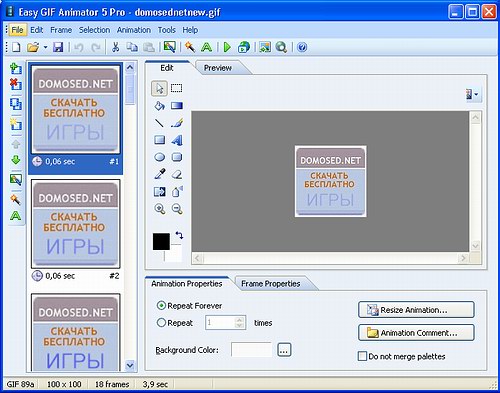The image size is (500, 393).
Task: Click the Background Color preview box
Action: pyautogui.click(x=251, y=350)
